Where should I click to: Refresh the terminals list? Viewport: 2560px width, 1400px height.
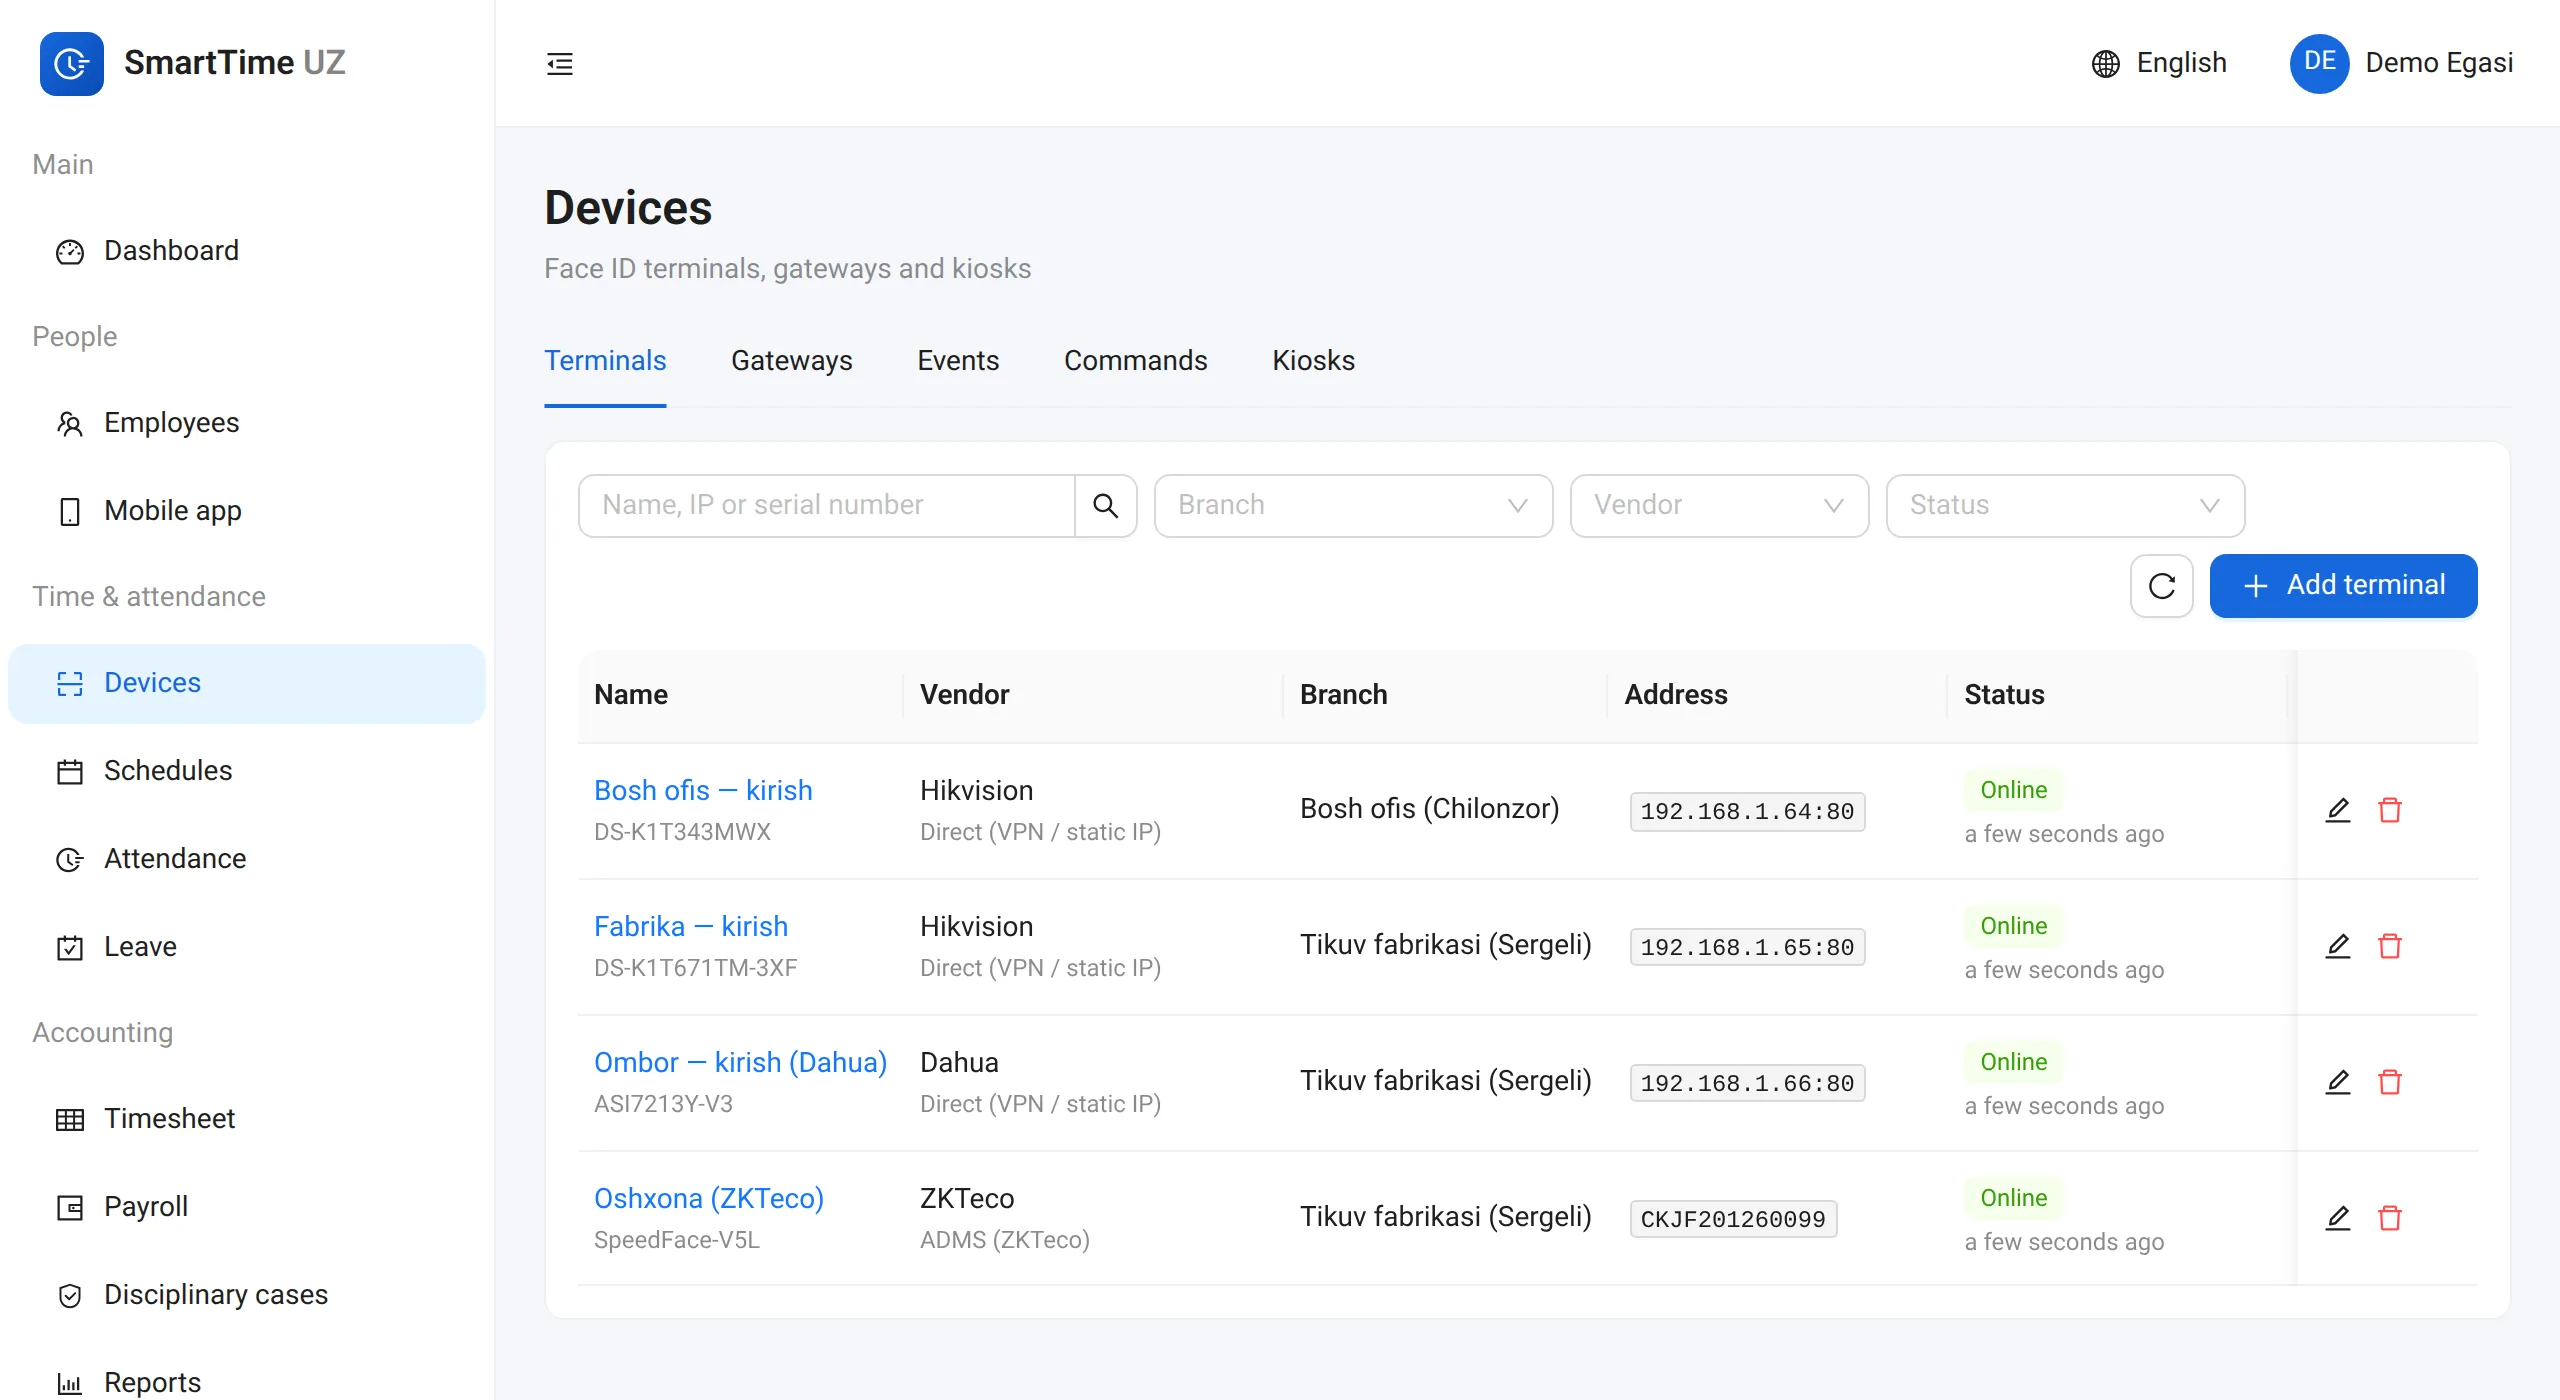click(2162, 586)
